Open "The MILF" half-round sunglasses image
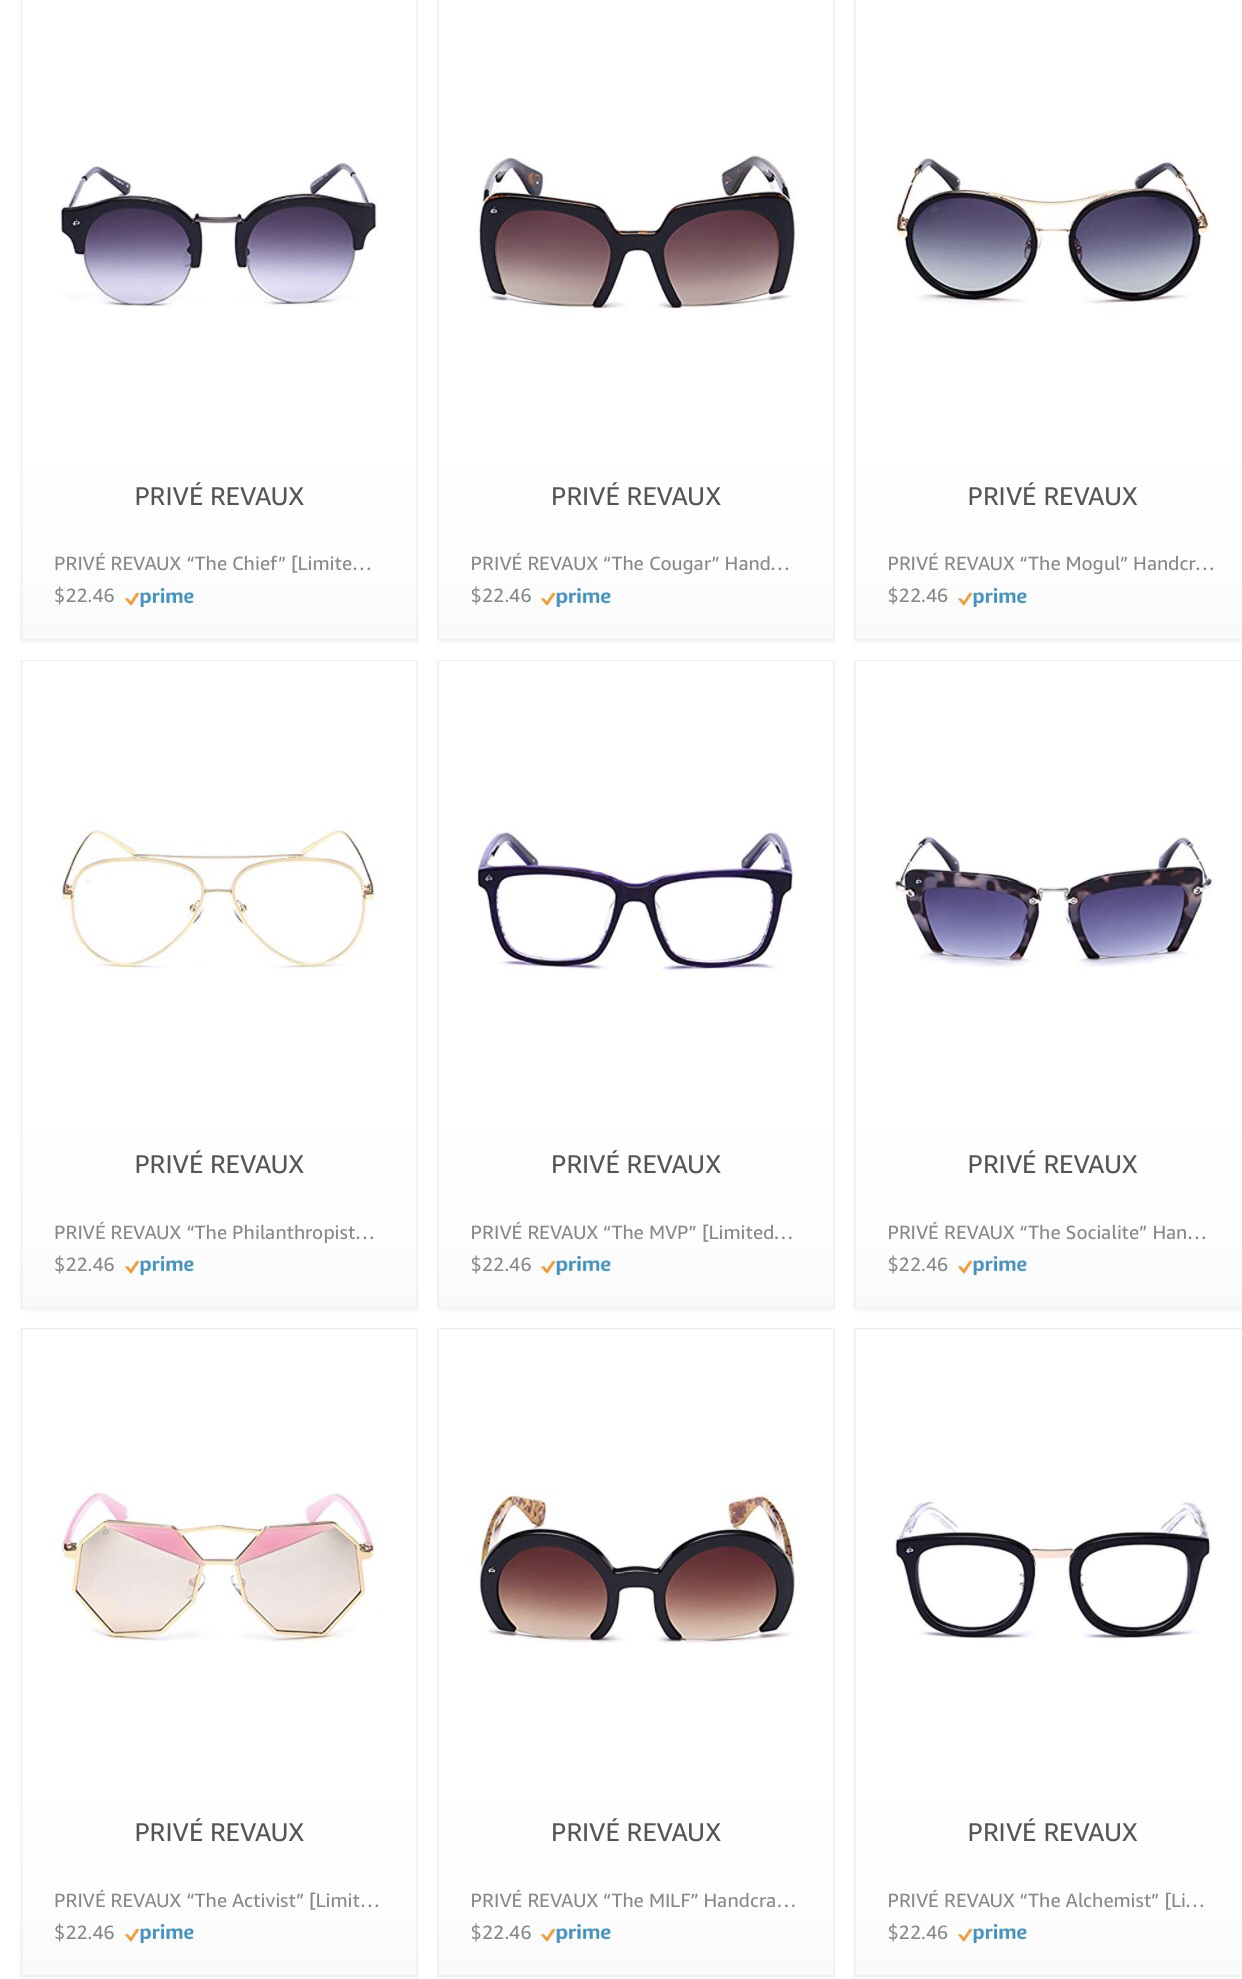1242x1979 pixels. [636, 1568]
